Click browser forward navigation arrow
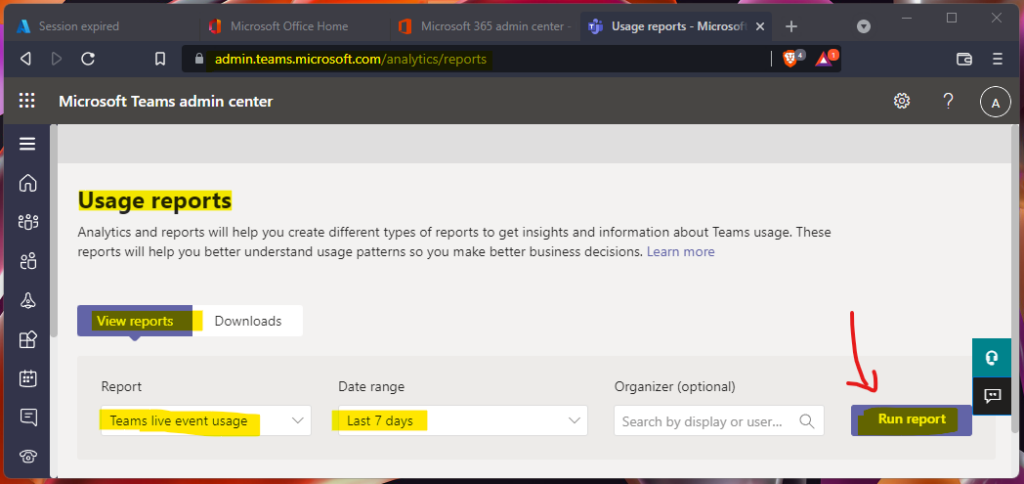Viewport: 1024px width, 484px height. tap(57, 59)
